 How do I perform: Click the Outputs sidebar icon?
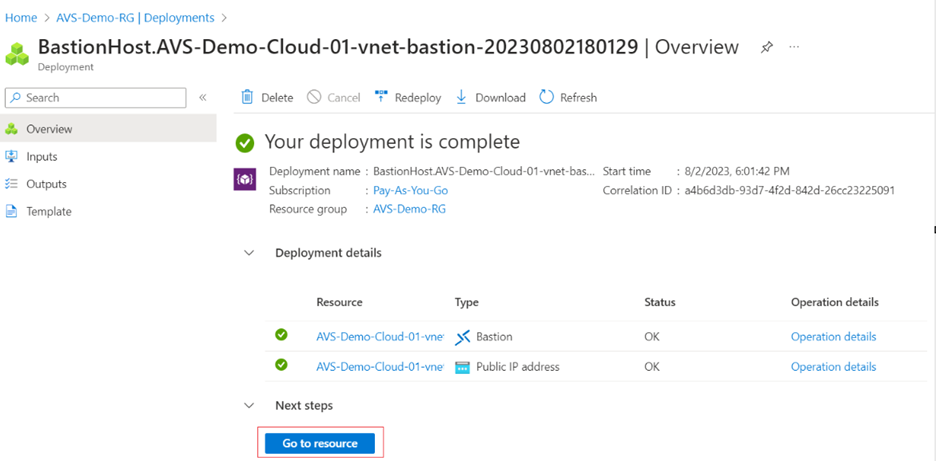coord(11,184)
